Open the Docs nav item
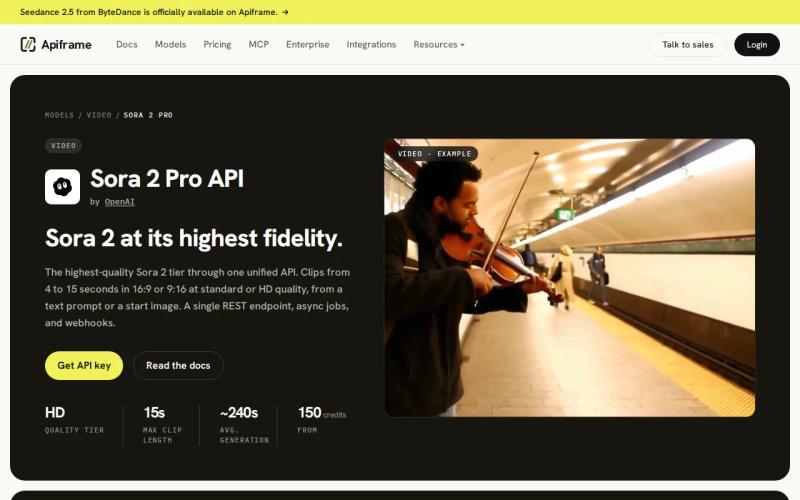Viewport: 800px width, 500px height. tap(127, 44)
